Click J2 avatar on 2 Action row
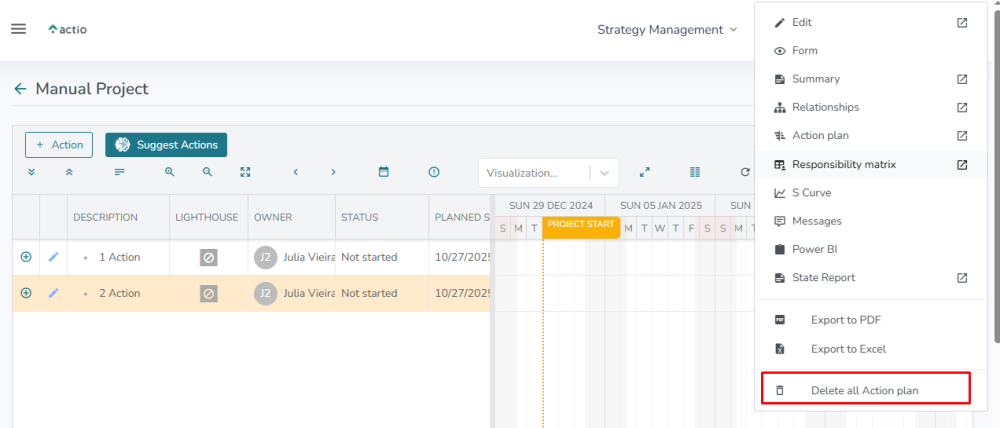 (x=265, y=294)
